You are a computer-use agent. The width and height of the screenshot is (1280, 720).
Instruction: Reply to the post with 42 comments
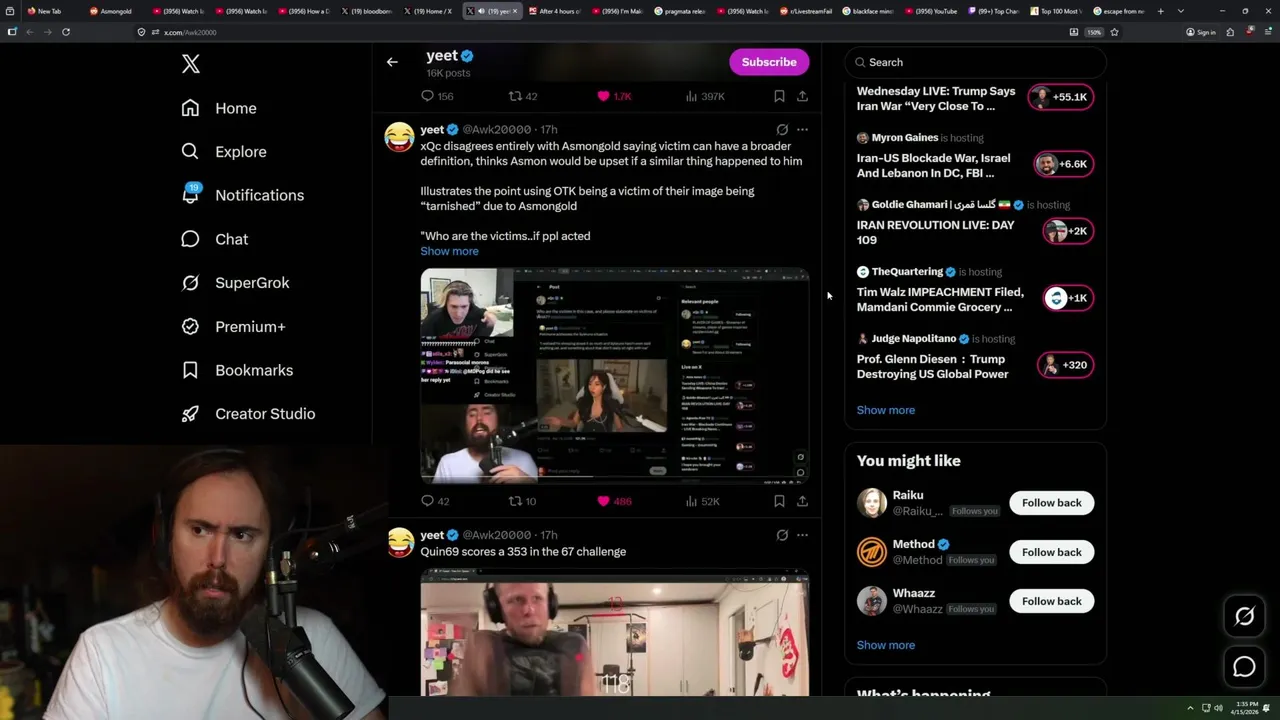[435, 501]
